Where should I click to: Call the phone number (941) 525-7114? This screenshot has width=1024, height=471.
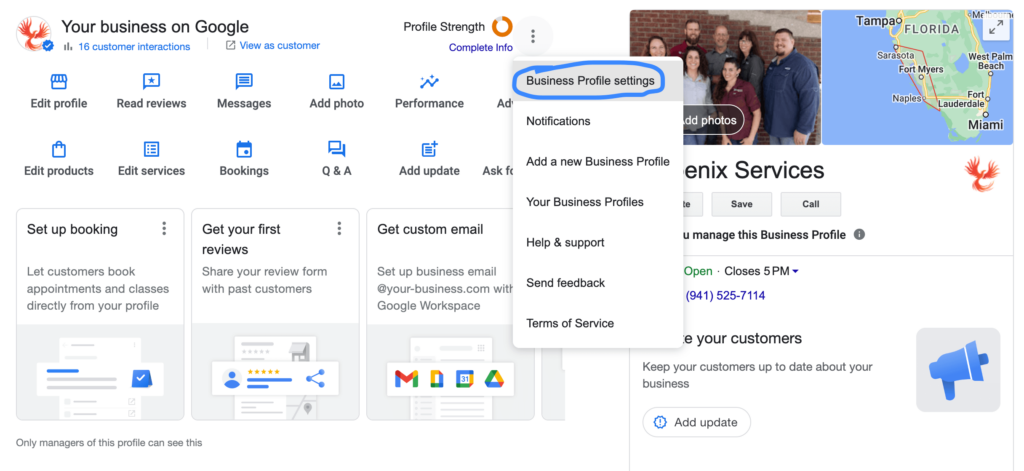pos(725,296)
